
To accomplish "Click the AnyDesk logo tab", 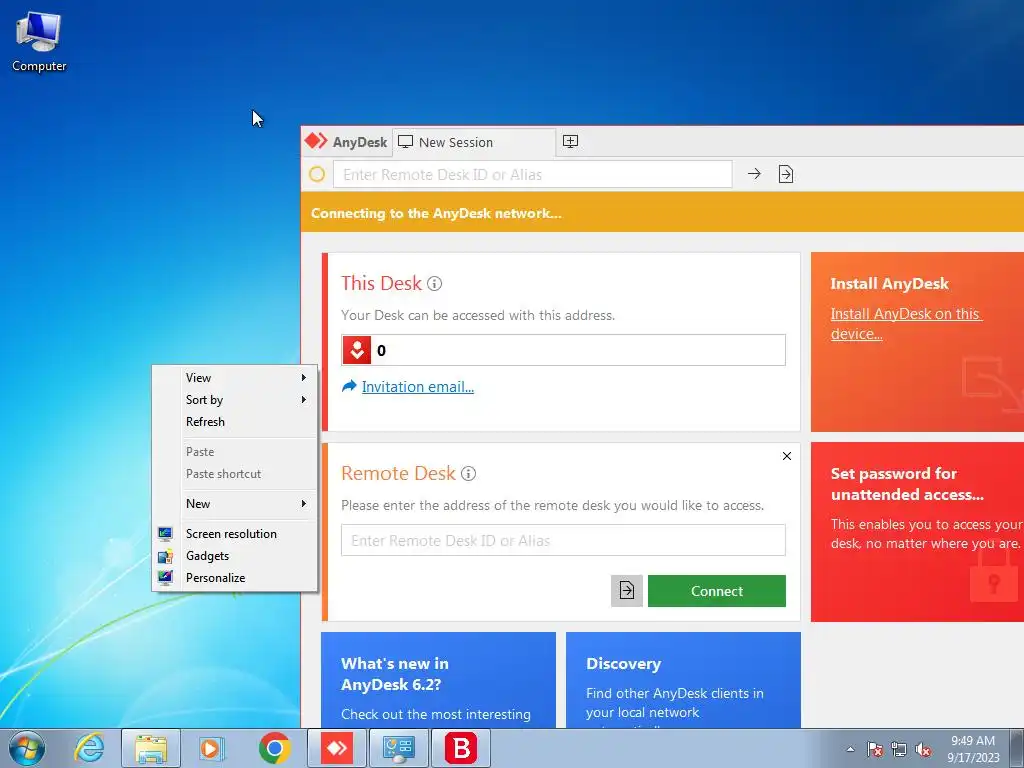I will pos(347,142).
